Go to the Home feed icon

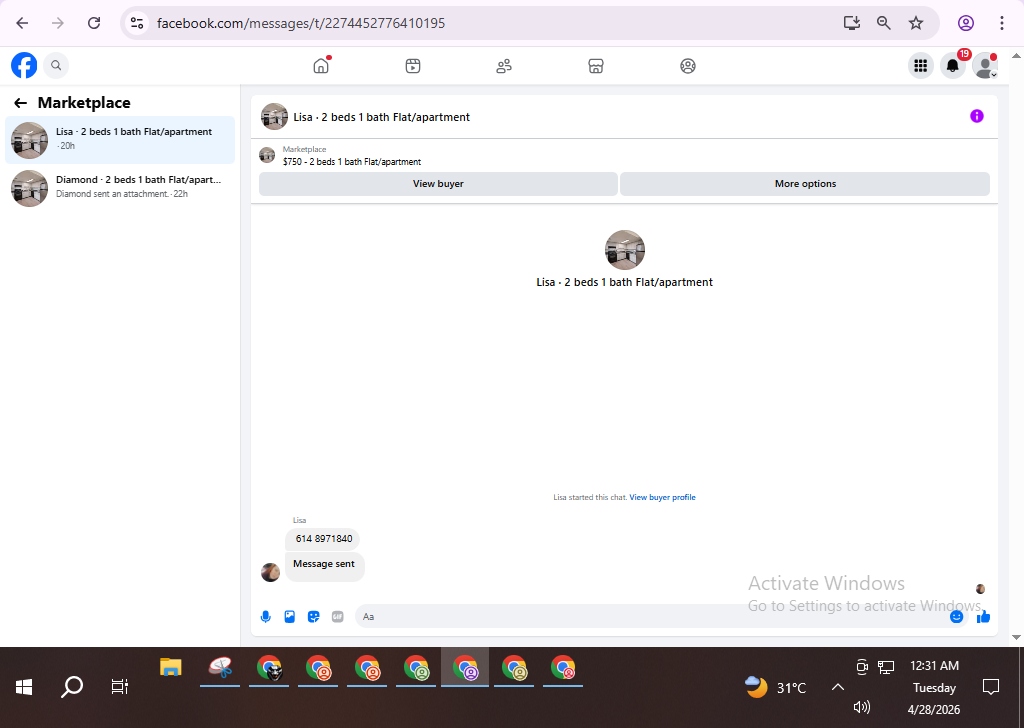pos(321,65)
